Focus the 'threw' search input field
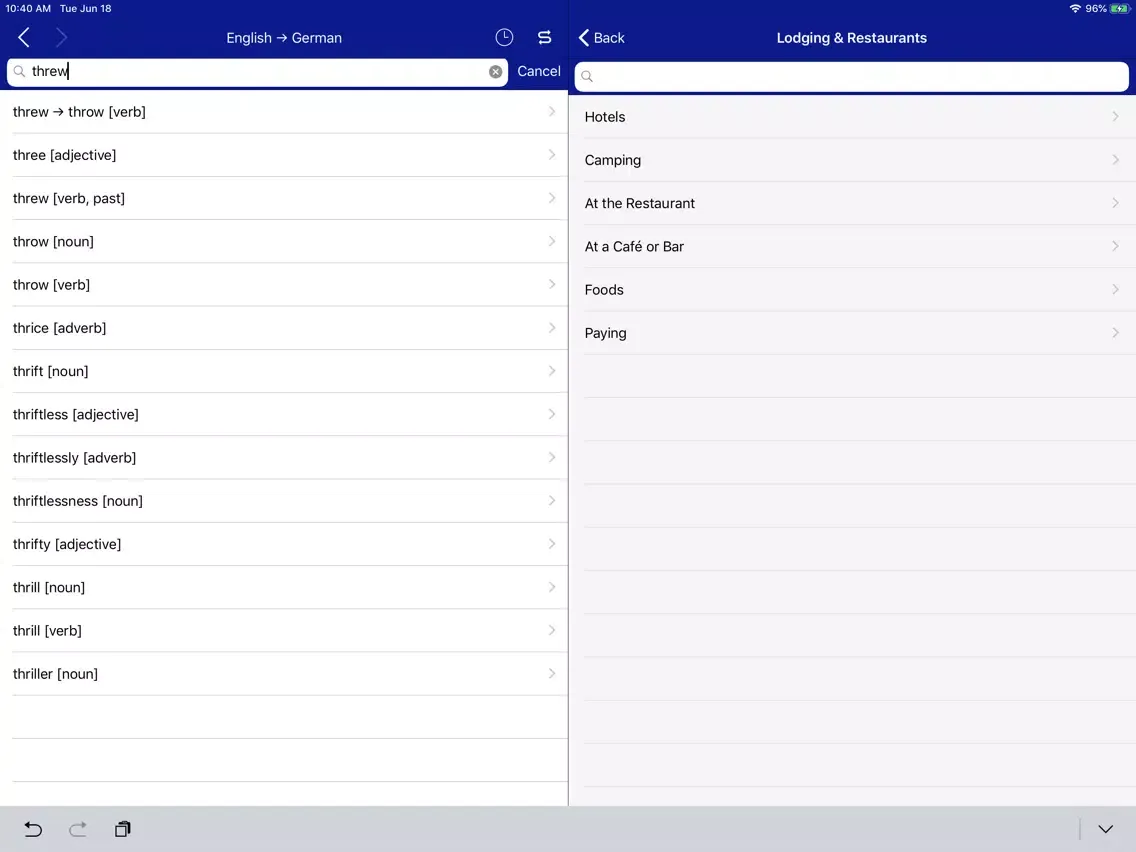 tap(257, 72)
